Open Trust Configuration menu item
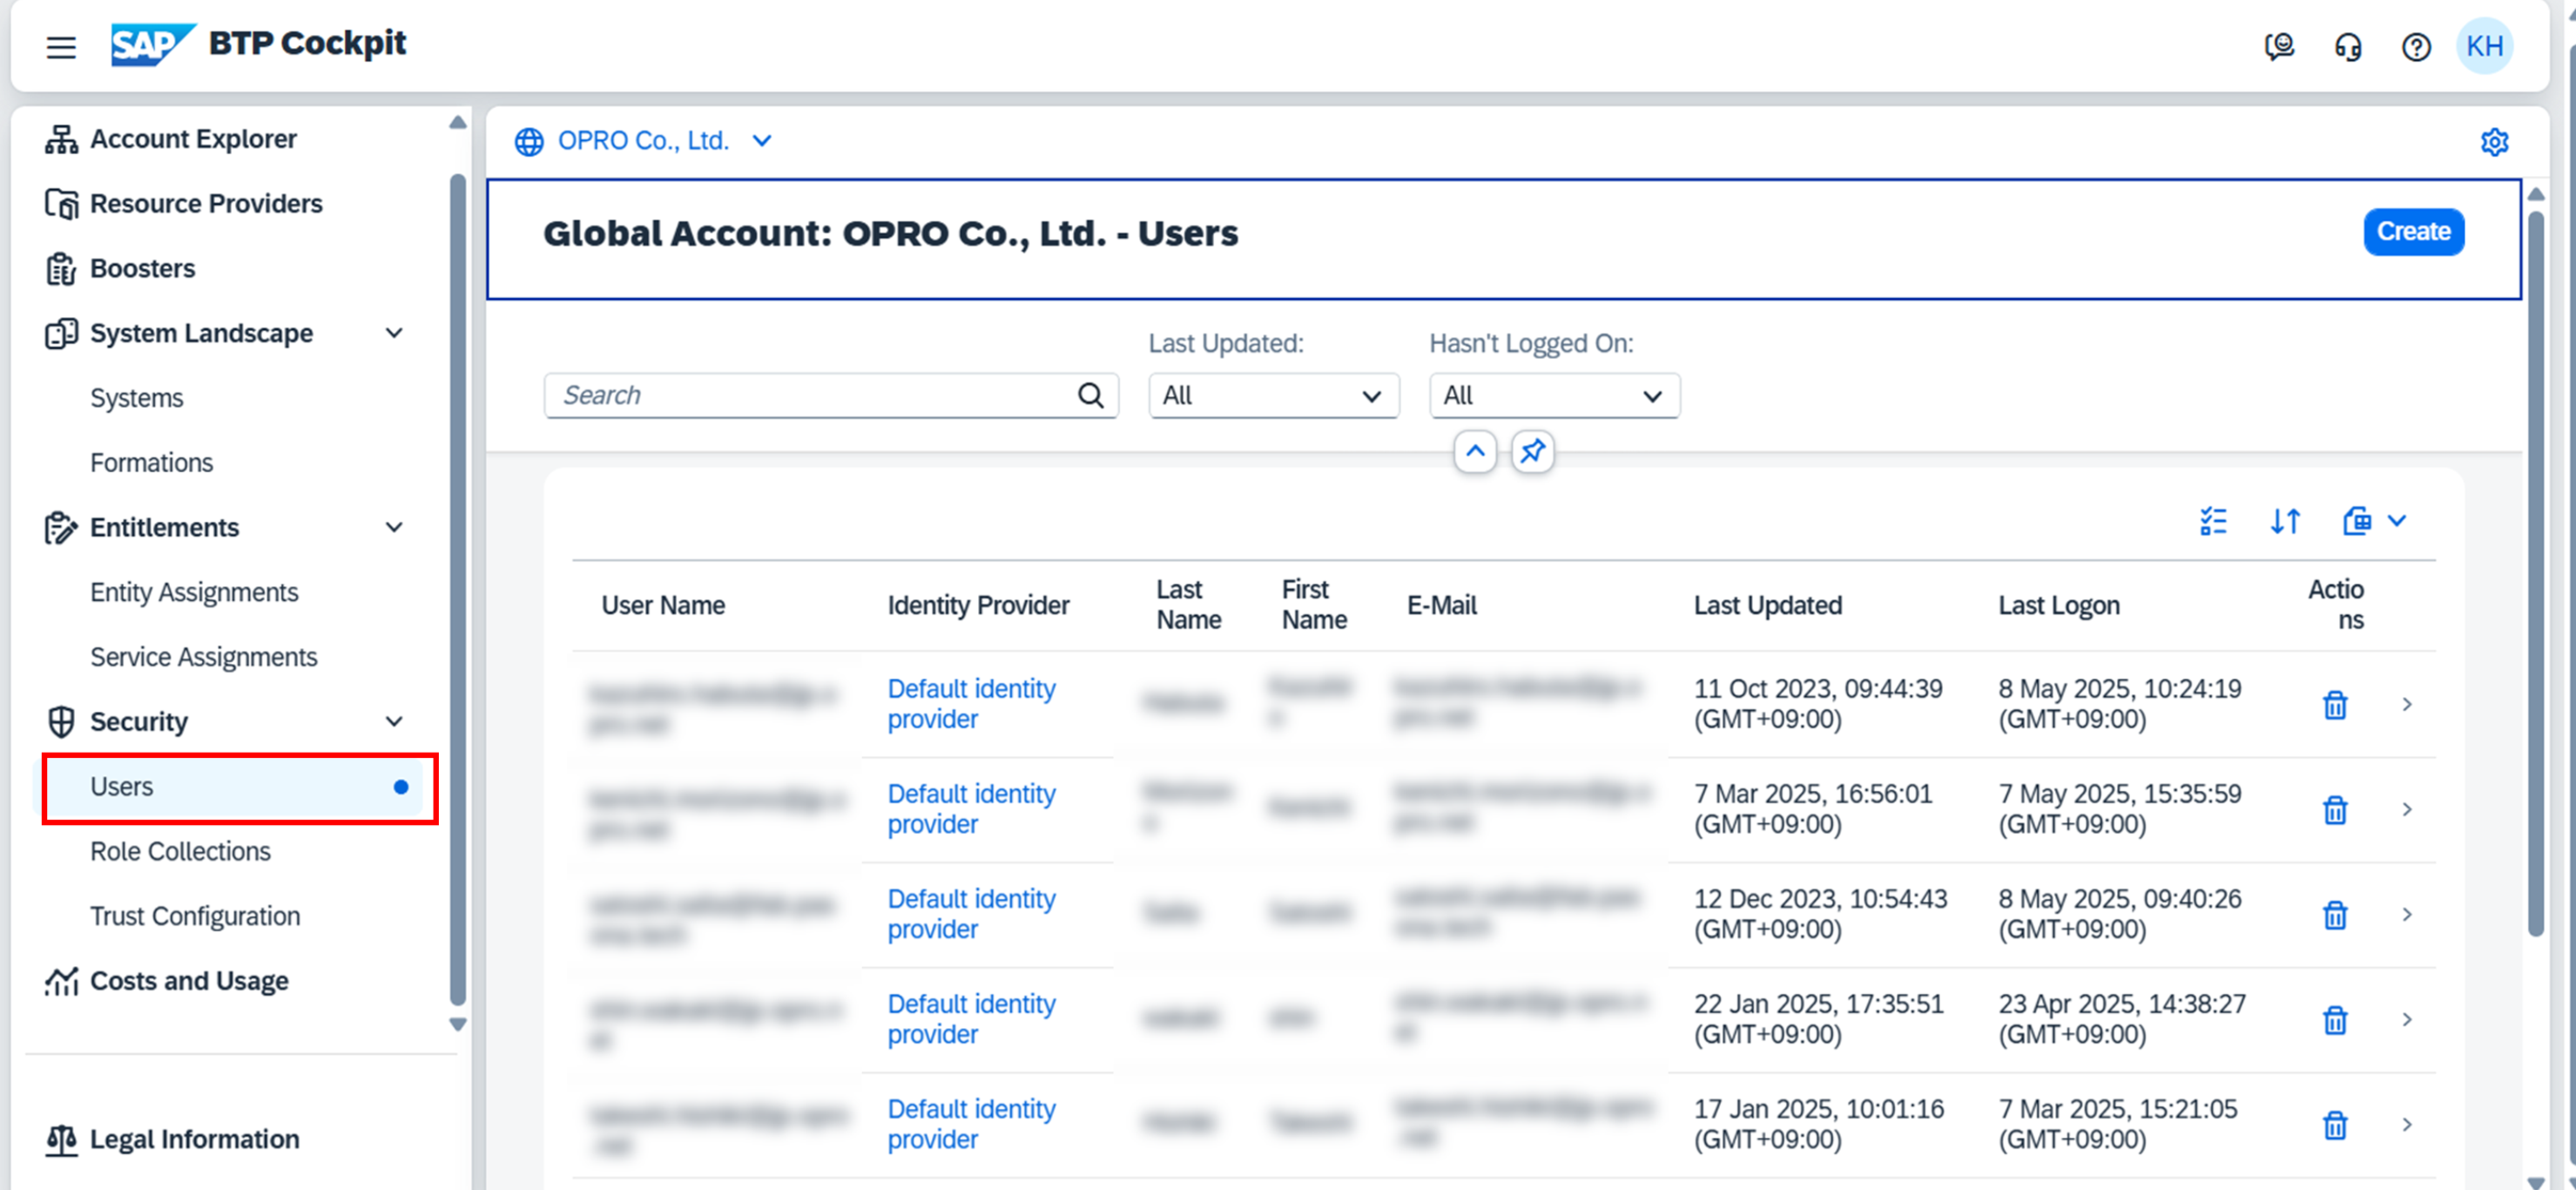 coord(195,916)
